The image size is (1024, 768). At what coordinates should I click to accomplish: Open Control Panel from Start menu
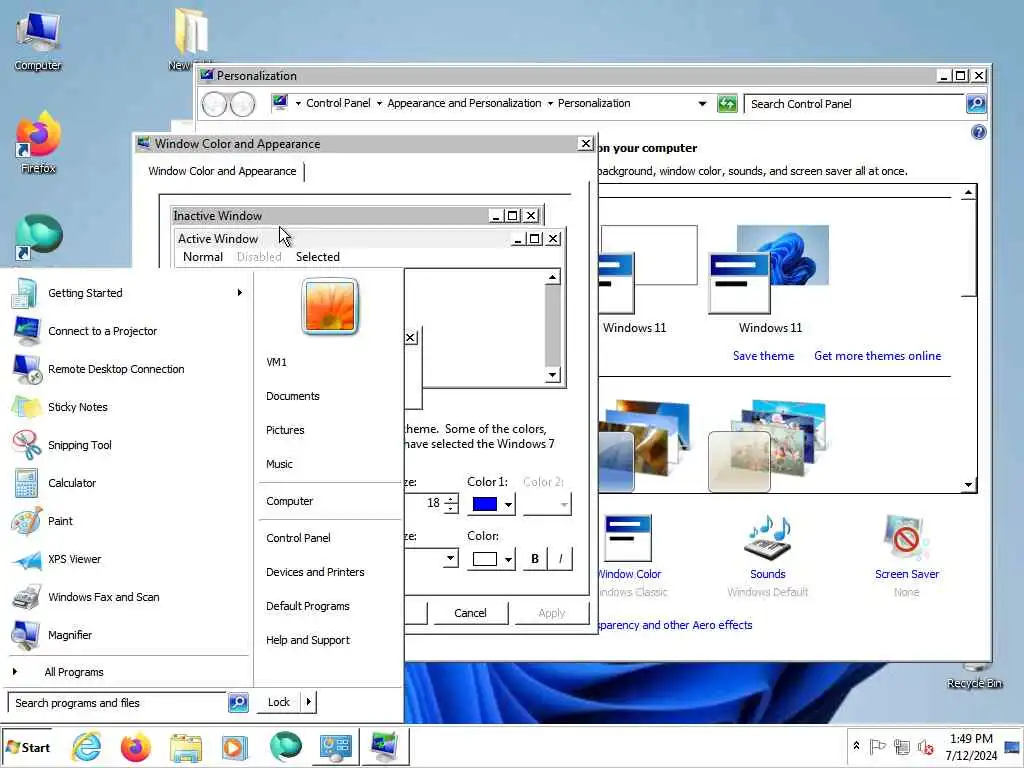[298, 538]
